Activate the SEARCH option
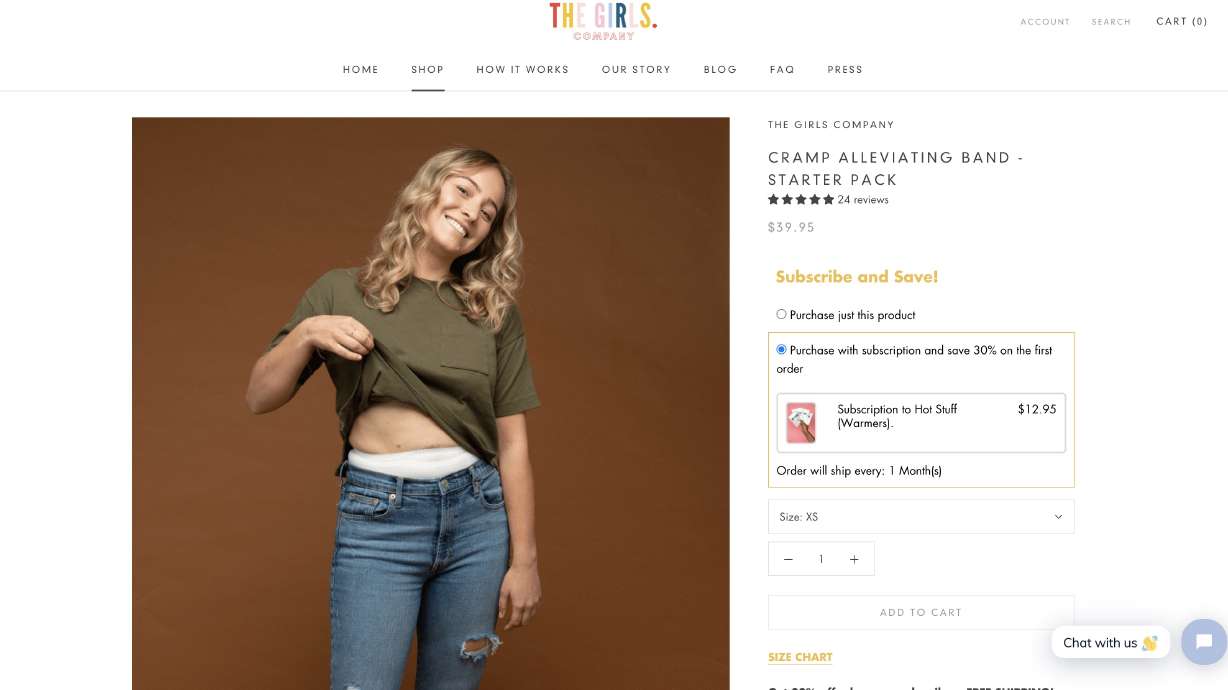This screenshot has width=1228, height=690. [x=1111, y=21]
